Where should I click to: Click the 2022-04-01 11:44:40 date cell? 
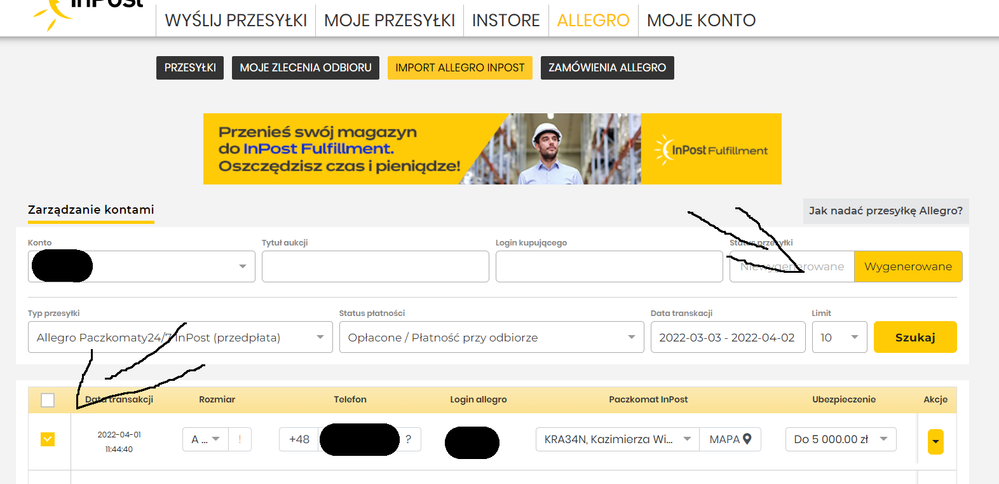click(x=119, y=441)
